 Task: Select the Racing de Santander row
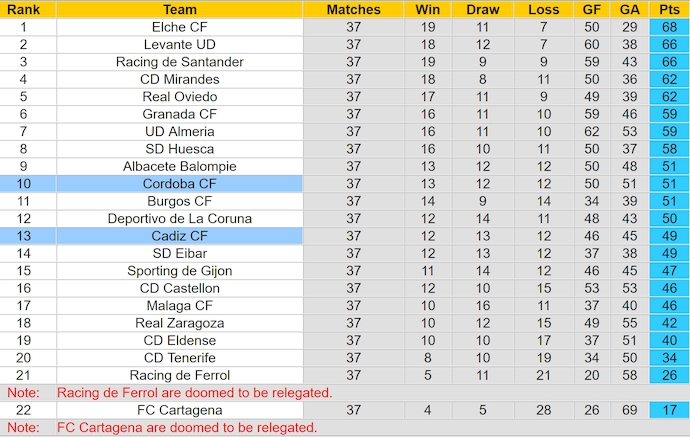click(x=179, y=62)
